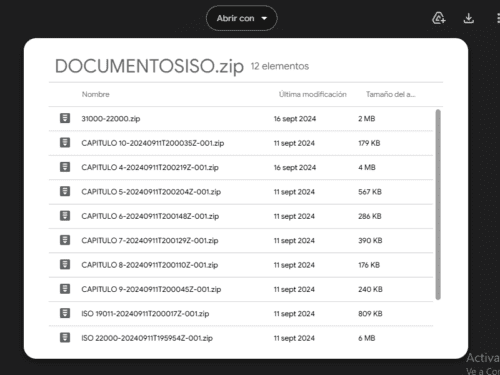Screen dimensions: 500x375
Task: Click the file icon next to CAPITULO 10 zip
Action: pos(65,142)
